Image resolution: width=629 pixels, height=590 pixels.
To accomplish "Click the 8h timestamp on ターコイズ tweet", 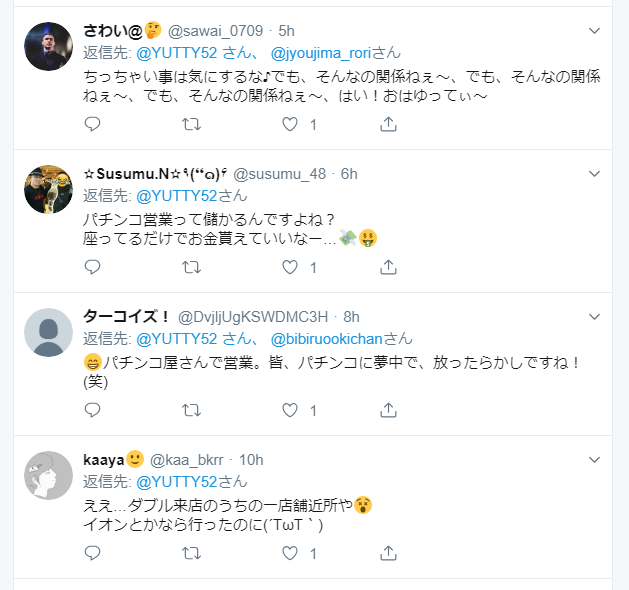I will [x=351, y=316].
